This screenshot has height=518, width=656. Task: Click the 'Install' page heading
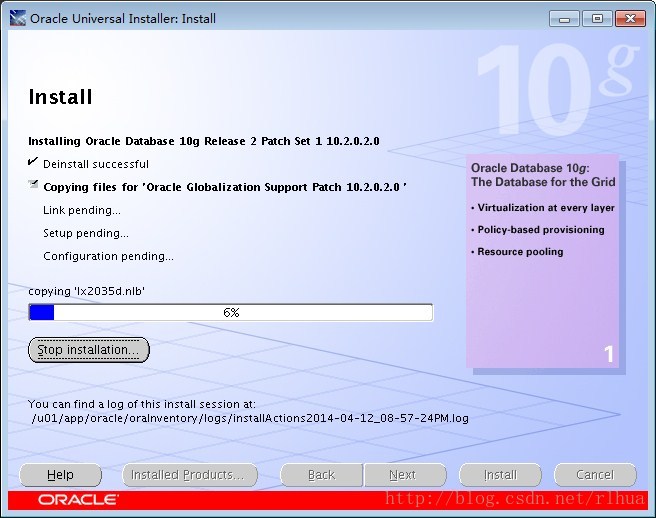click(x=60, y=97)
